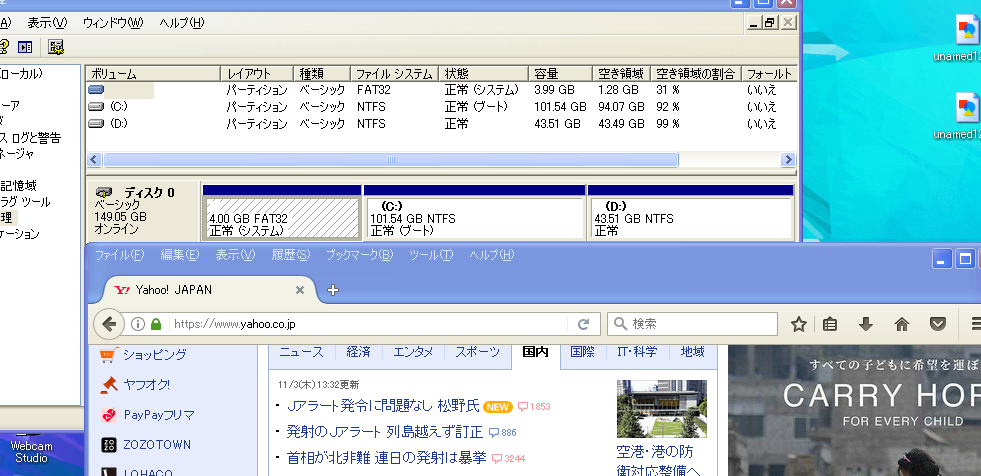
Task: Click the 検索 search box in Firefox
Action: tap(693, 324)
